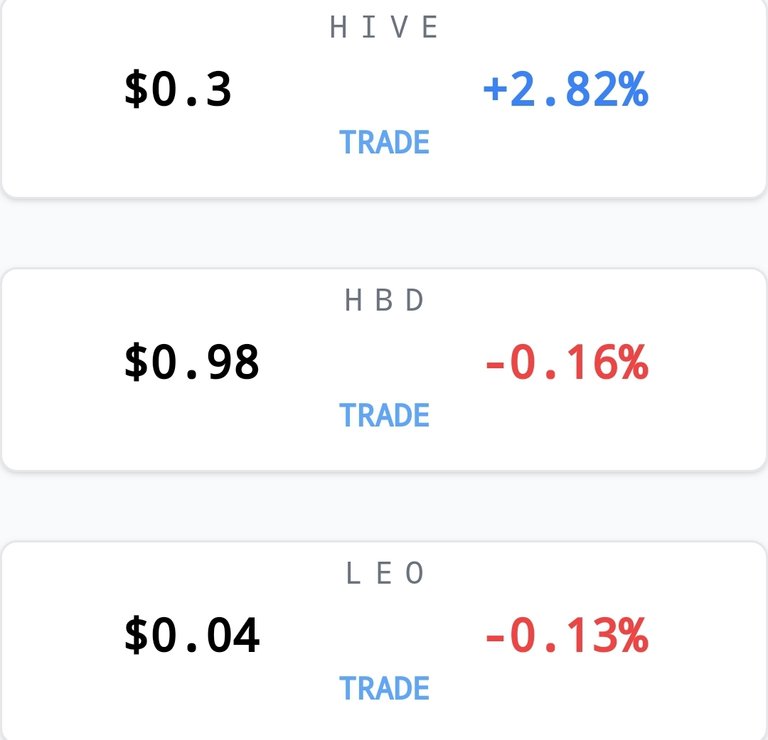Select the HBD price $0.98
Viewport: 768px width, 740px height.
[192, 362]
